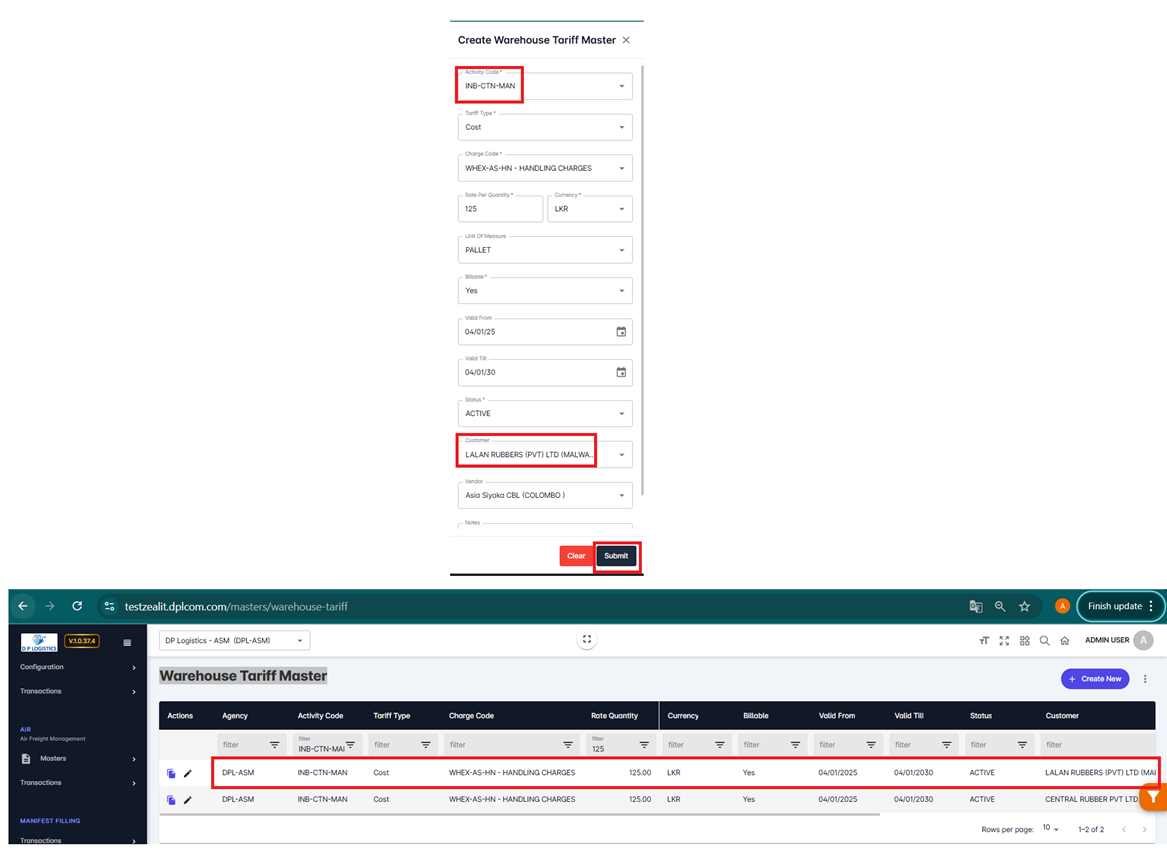The height and width of the screenshot is (866, 1167).
Task: Open the DP Logistics - ASM agency selector
Action: [x=234, y=640]
